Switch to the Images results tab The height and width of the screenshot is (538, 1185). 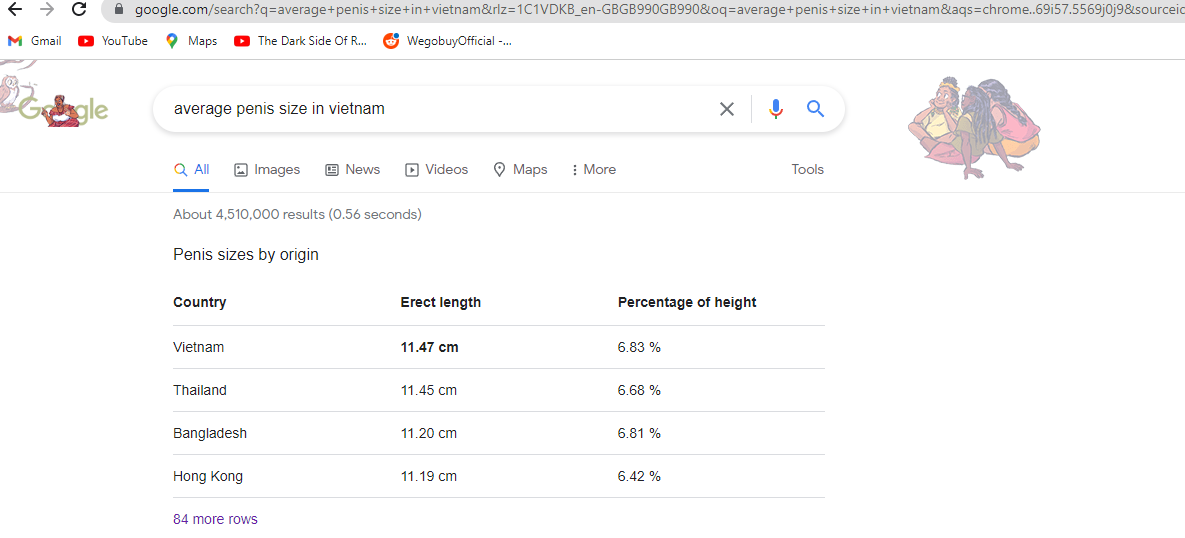tap(267, 169)
